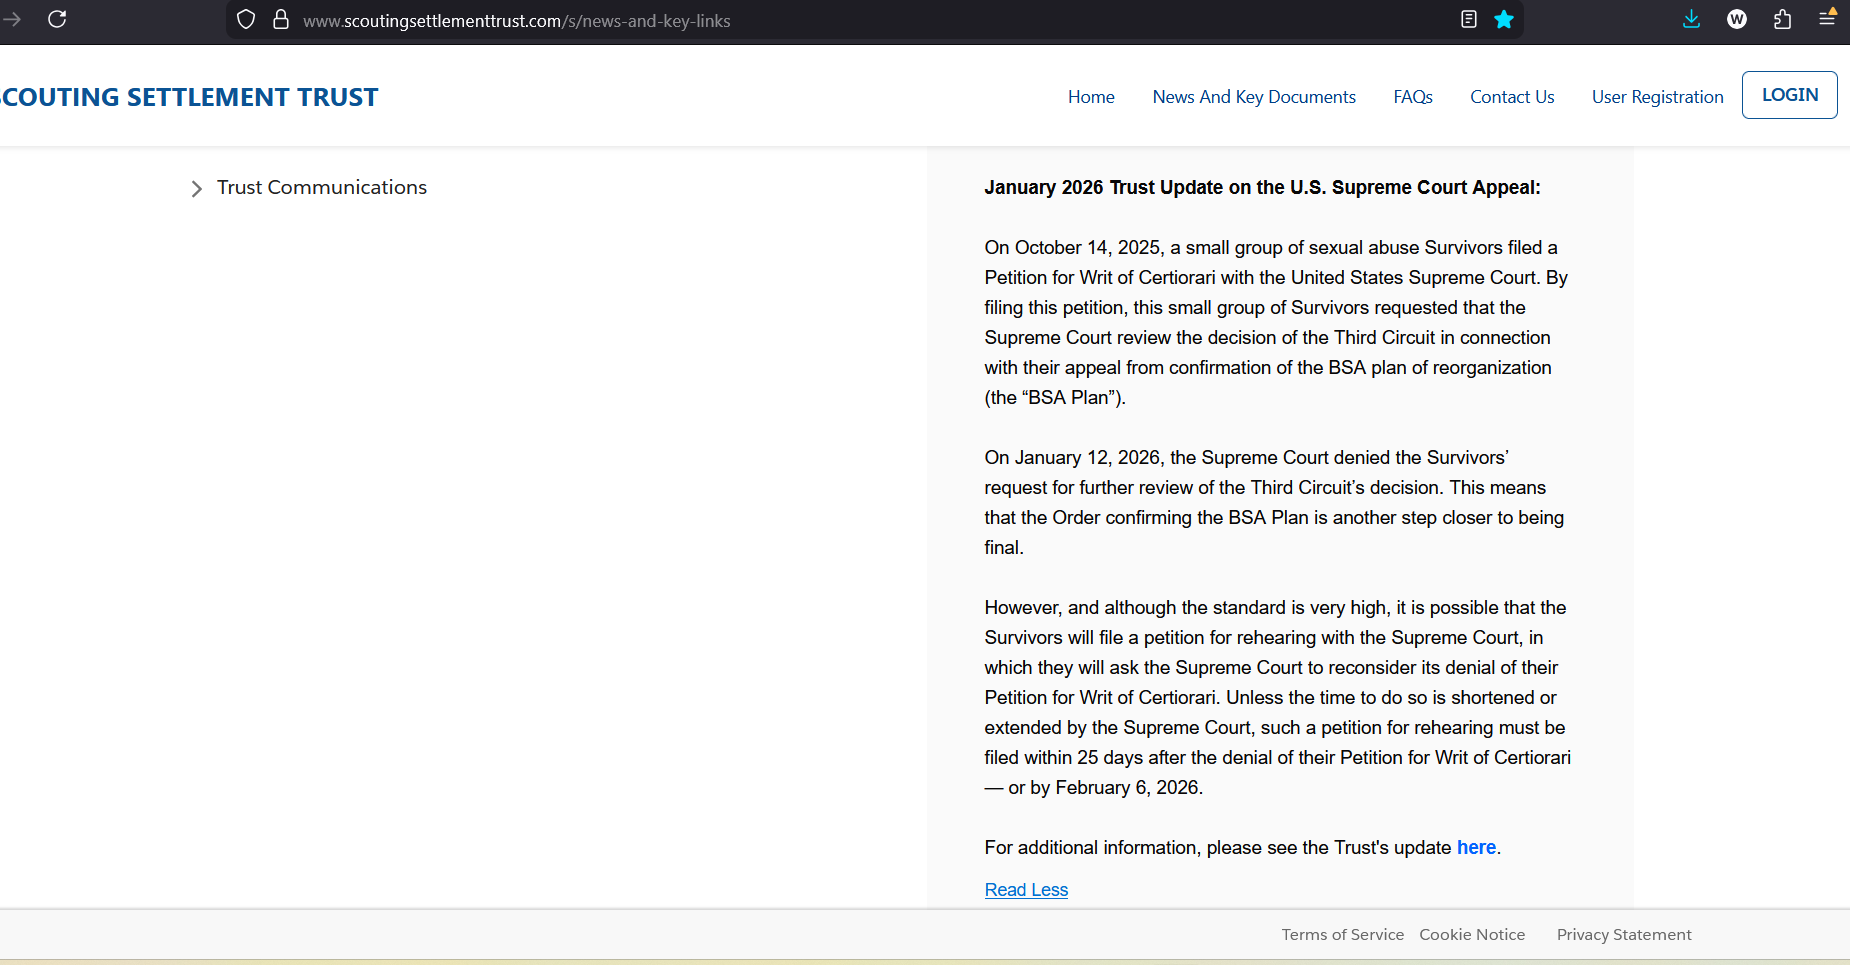
Task: Click the forward navigation arrow
Action: 12,19
